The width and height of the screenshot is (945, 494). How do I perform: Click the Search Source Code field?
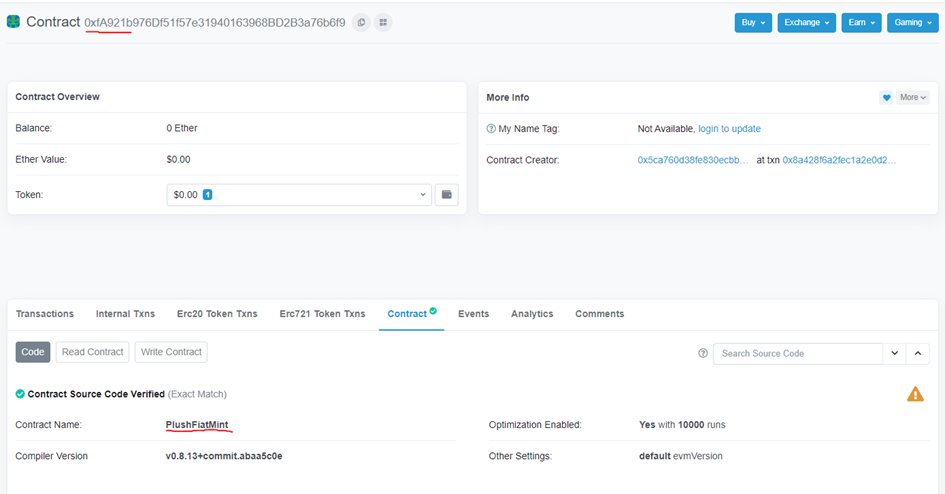click(x=798, y=354)
